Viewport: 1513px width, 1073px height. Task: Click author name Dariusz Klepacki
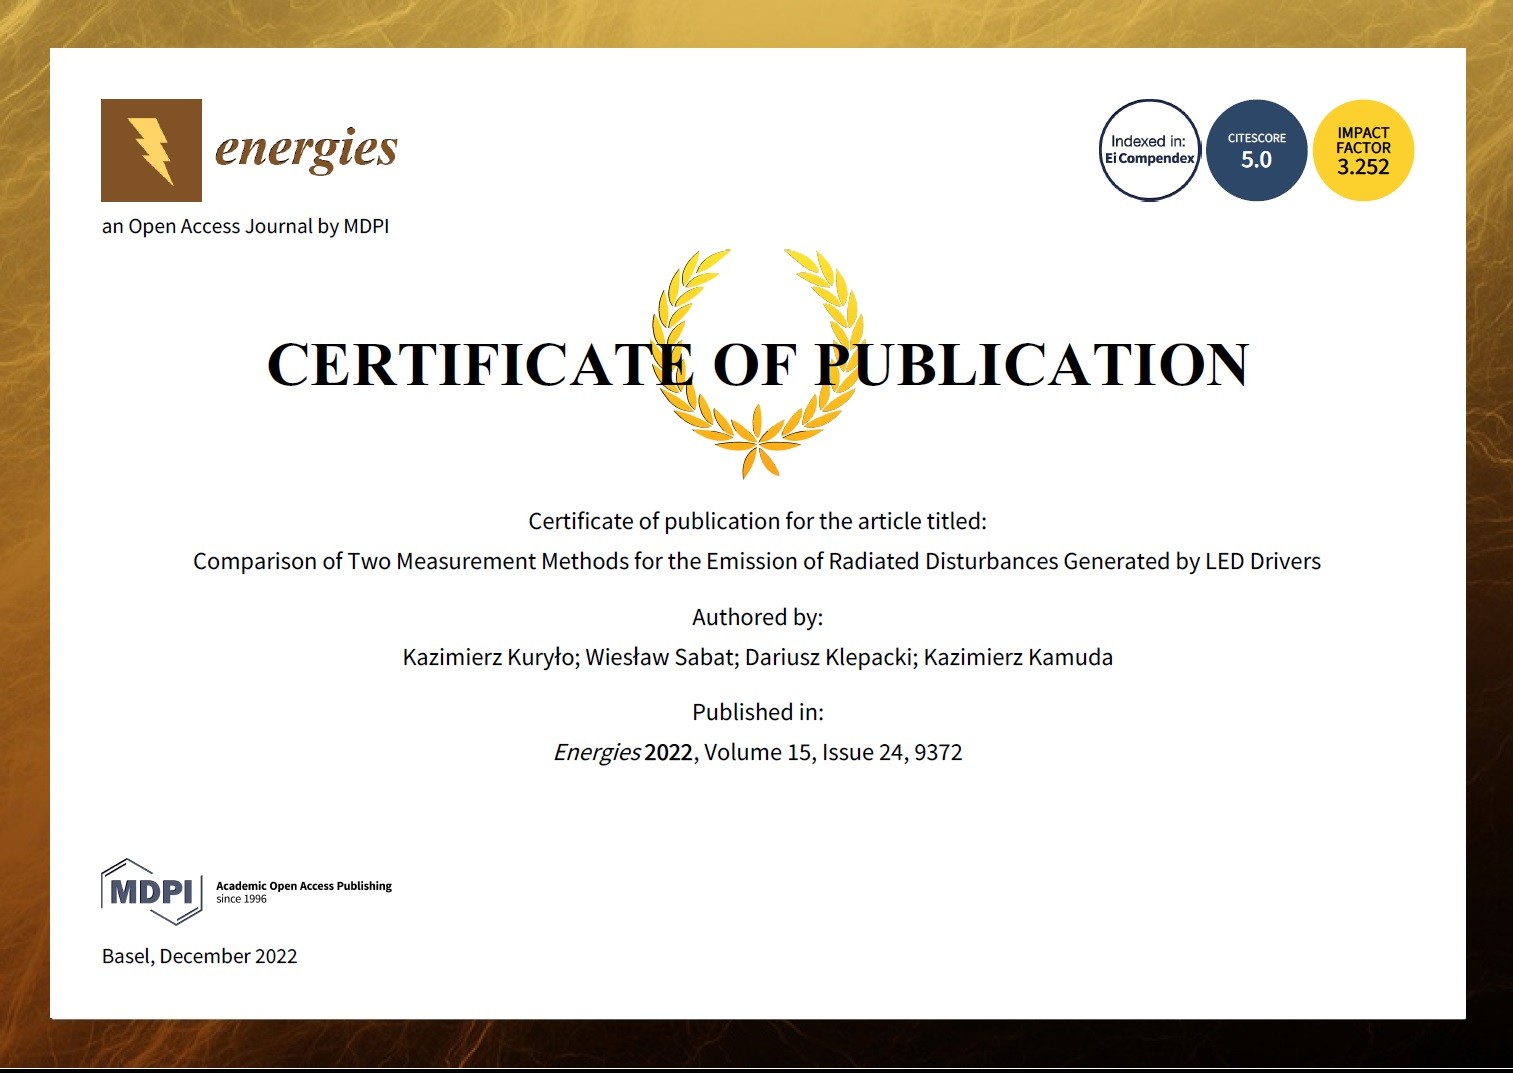coord(828,657)
